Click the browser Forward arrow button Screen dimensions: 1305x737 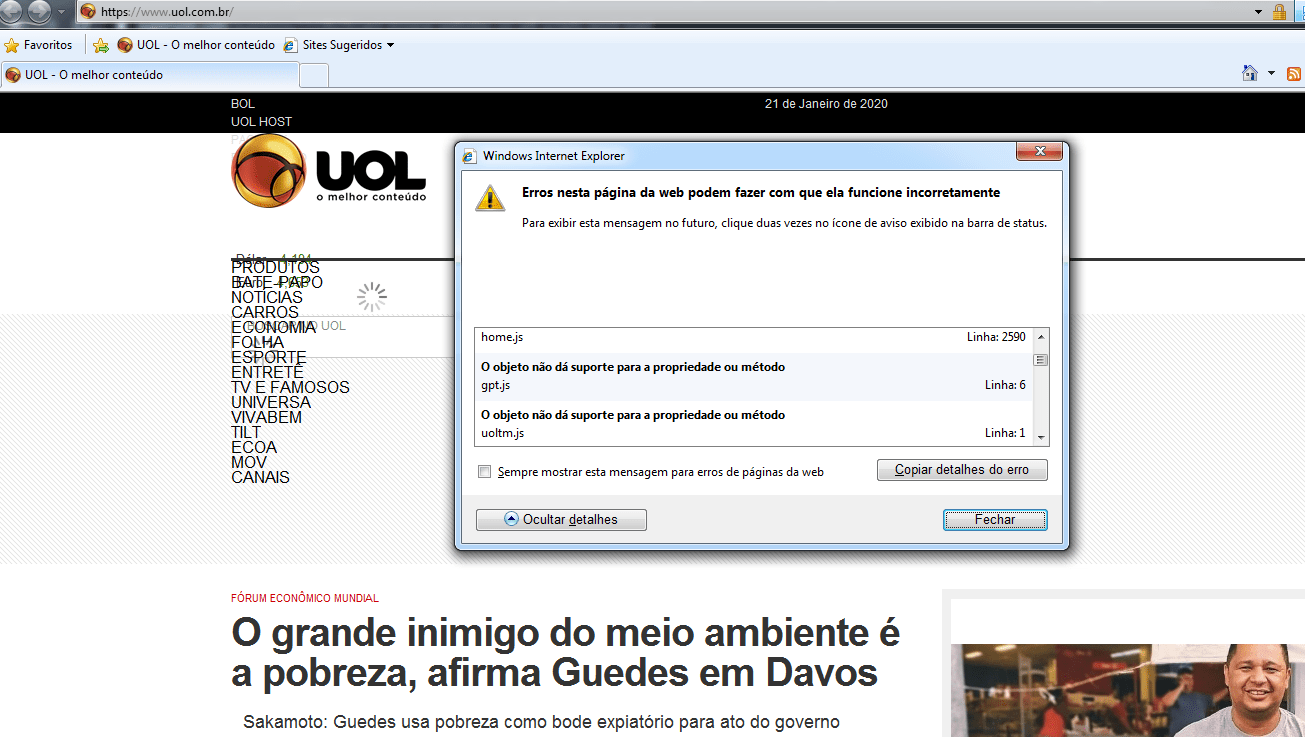[40, 11]
